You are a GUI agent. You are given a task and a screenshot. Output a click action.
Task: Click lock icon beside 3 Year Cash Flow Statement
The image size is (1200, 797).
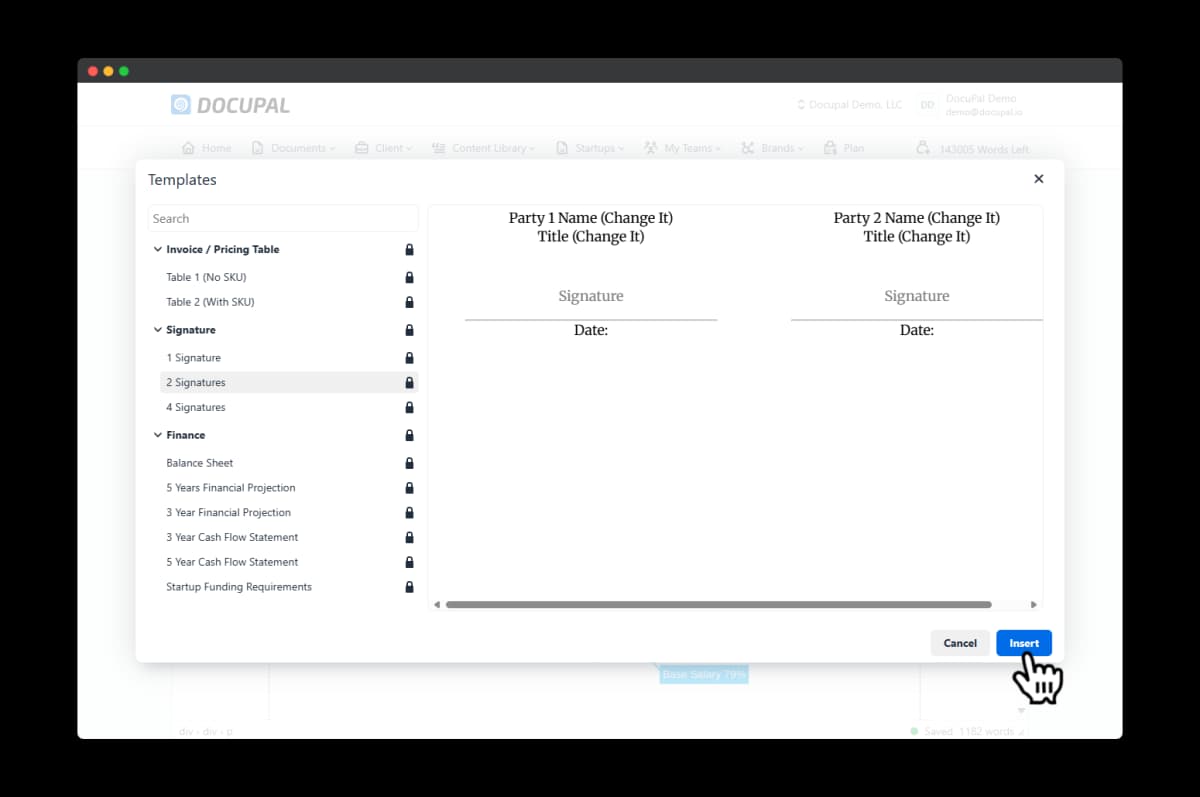click(409, 537)
